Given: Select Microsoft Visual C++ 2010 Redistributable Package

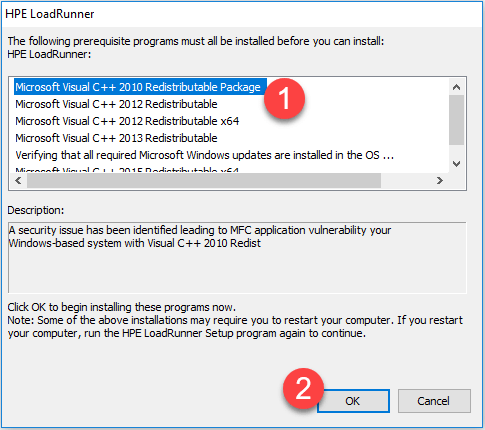Looking at the screenshot, I should pyautogui.click(x=140, y=87).
